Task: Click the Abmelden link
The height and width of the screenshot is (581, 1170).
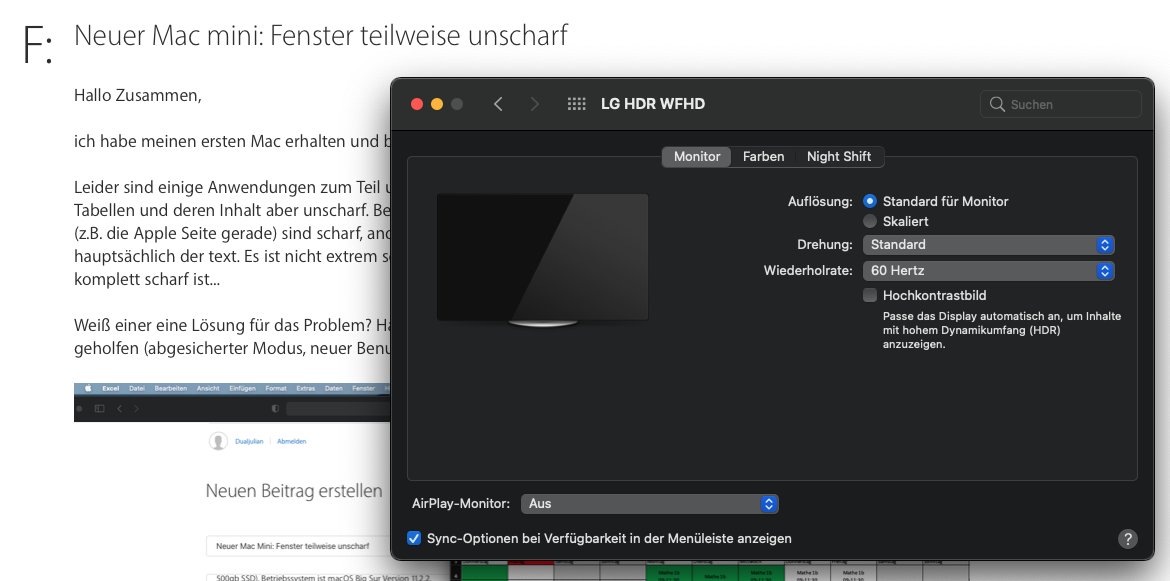Action: coord(291,442)
